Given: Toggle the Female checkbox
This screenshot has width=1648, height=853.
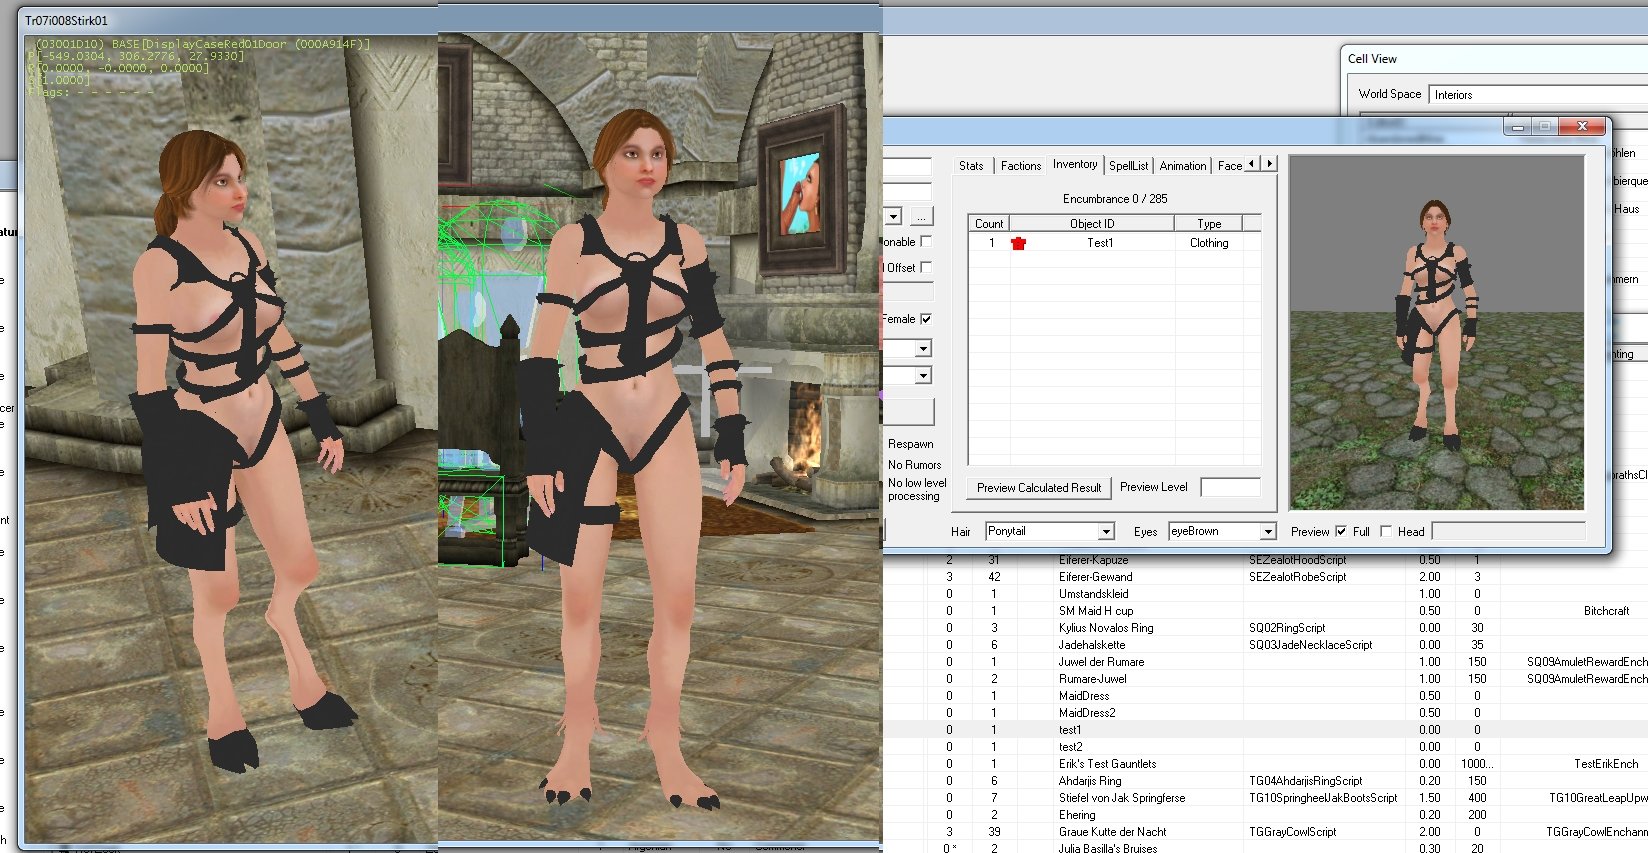Looking at the screenshot, I should tap(926, 319).
